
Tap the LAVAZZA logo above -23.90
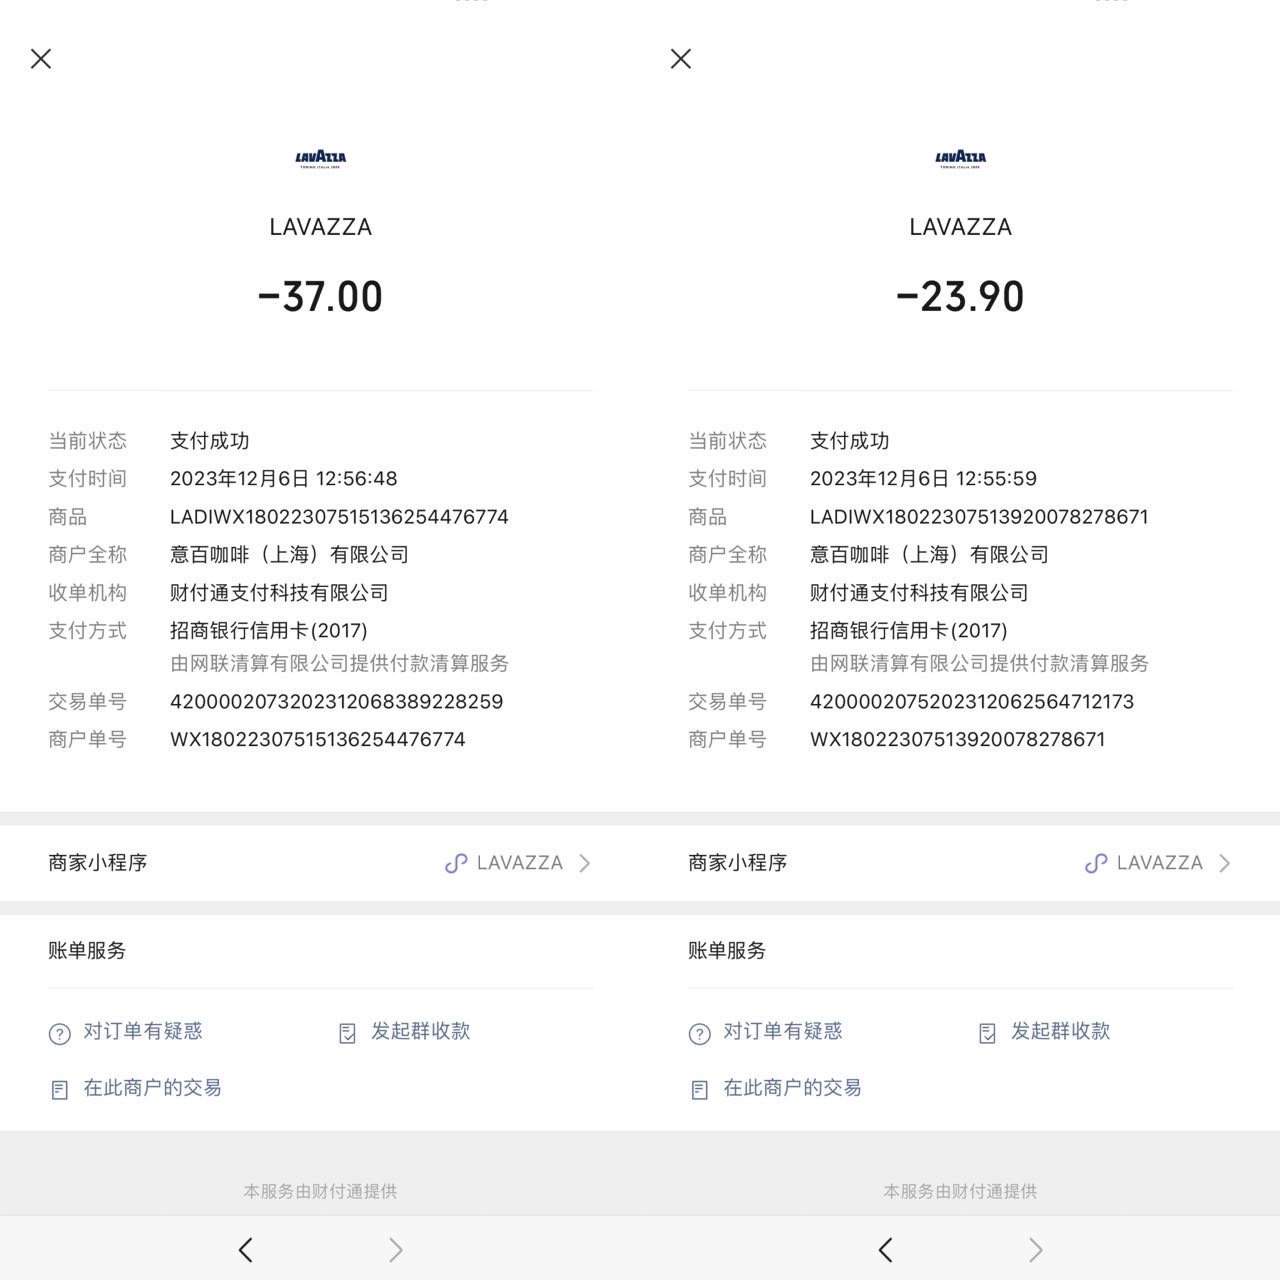click(x=961, y=159)
